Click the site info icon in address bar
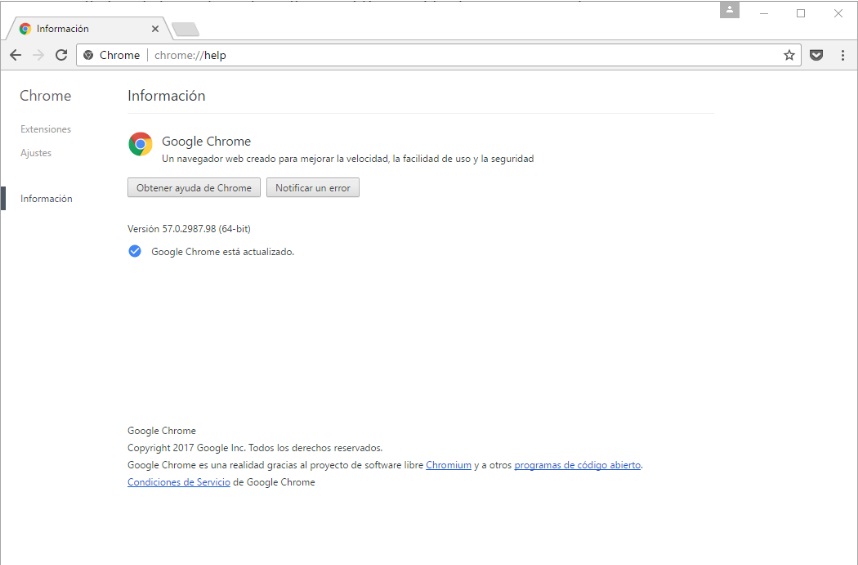Image resolution: width=858 pixels, height=565 pixels. 89,55
